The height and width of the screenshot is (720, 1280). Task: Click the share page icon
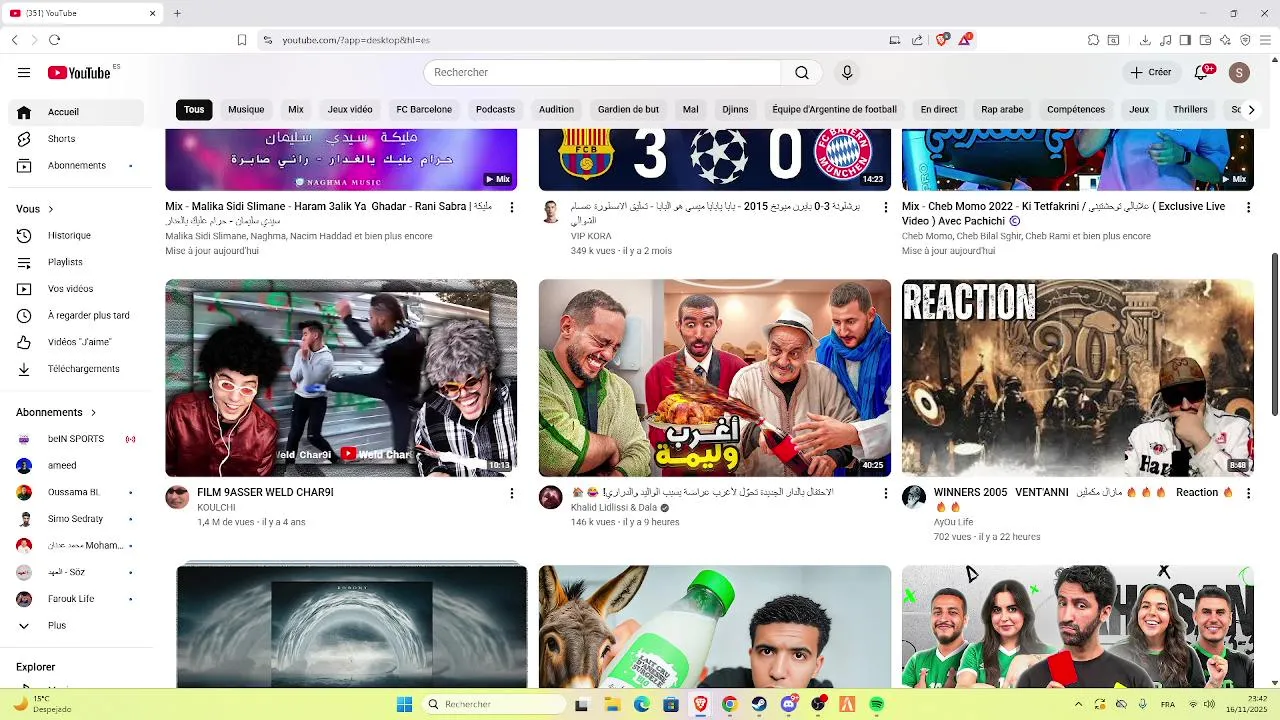click(917, 40)
